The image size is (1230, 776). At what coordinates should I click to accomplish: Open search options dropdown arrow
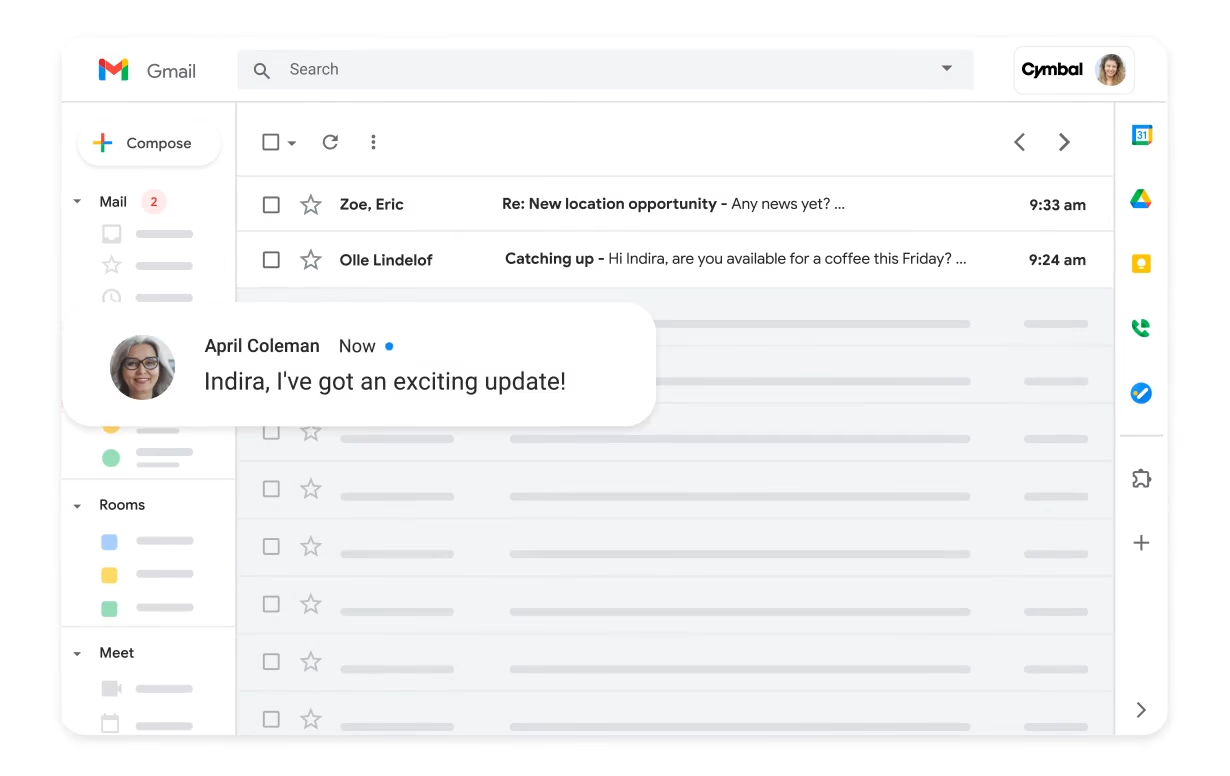click(x=946, y=69)
